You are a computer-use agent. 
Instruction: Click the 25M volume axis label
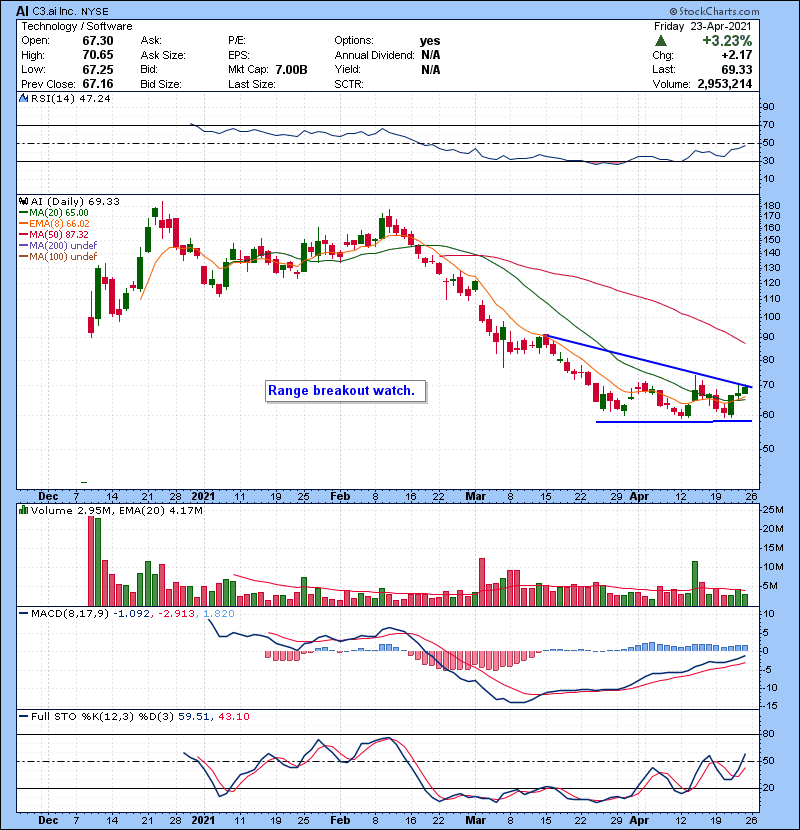(773, 510)
